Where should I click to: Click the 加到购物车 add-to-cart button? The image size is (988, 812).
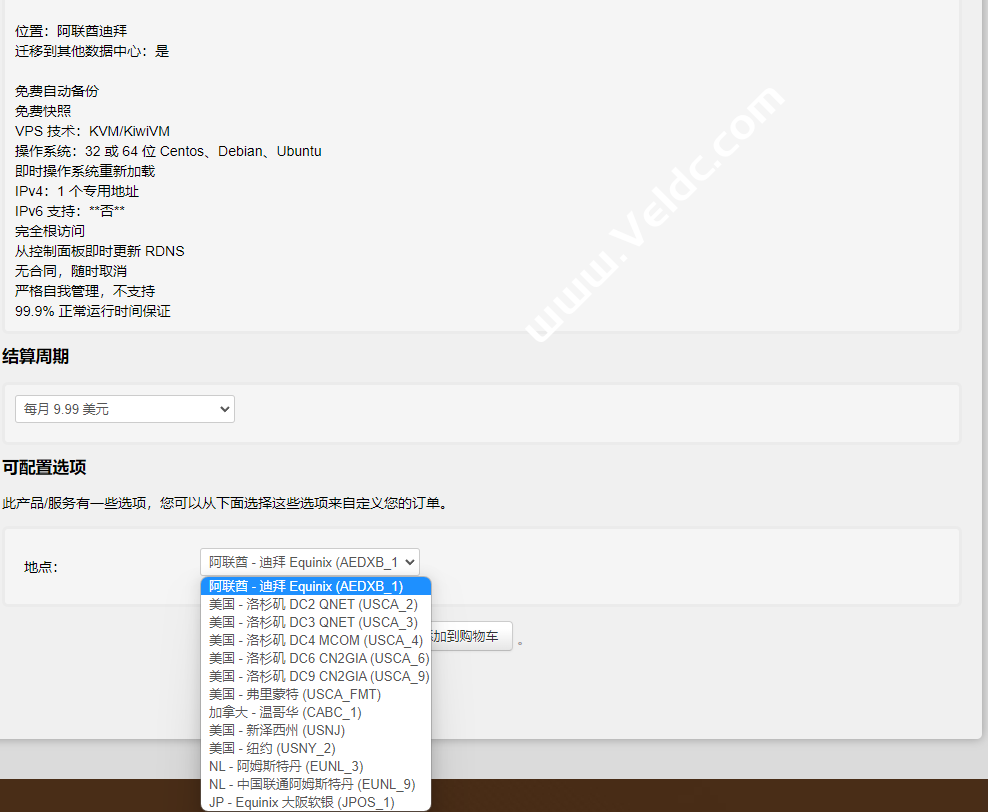click(x=472, y=636)
